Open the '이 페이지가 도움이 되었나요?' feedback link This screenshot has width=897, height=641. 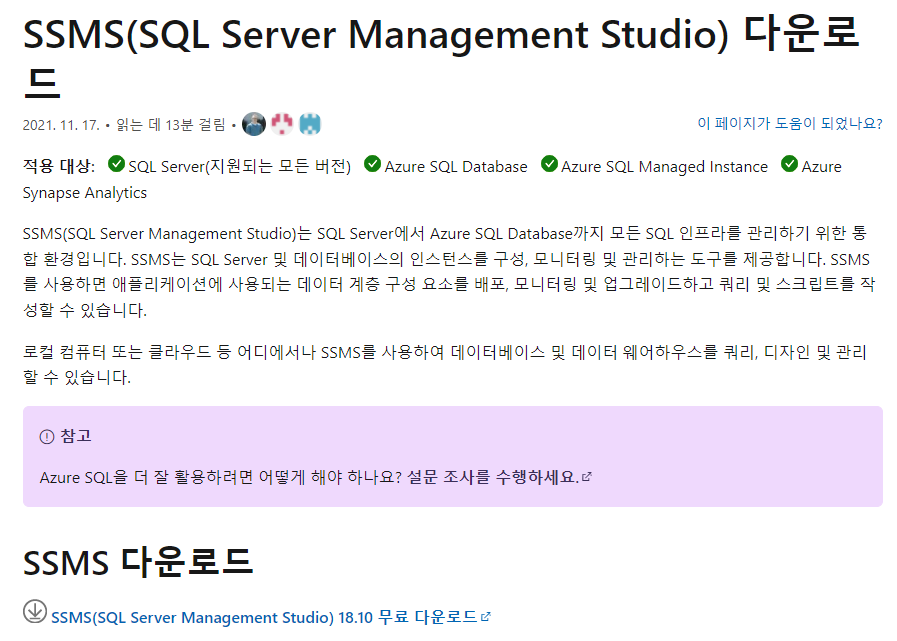pyautogui.click(x=790, y=123)
